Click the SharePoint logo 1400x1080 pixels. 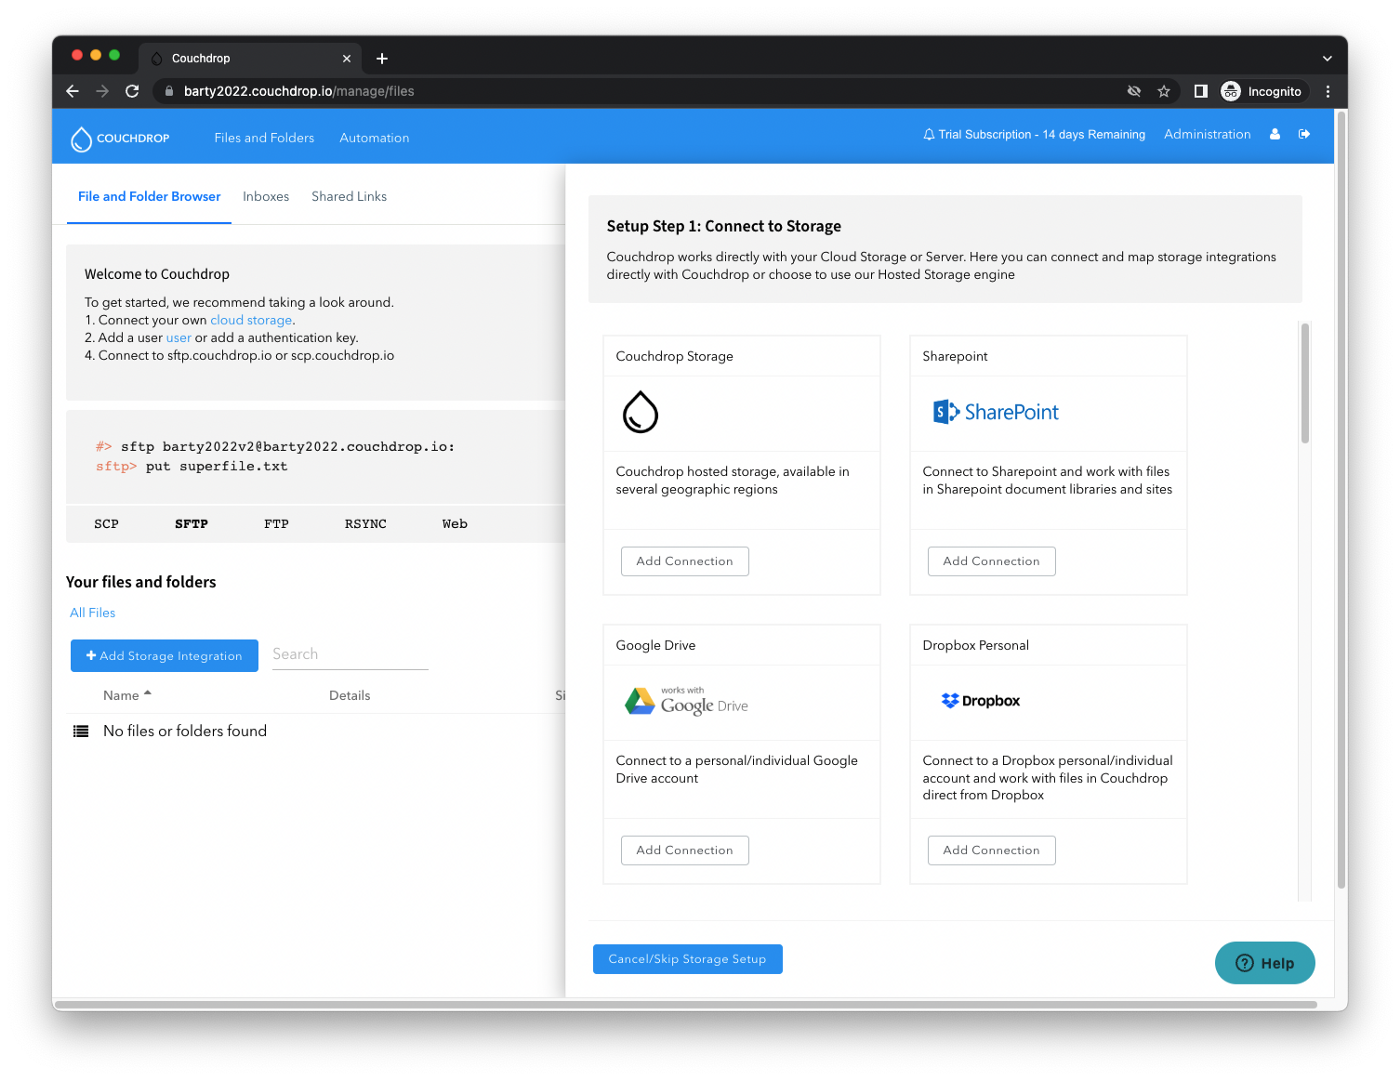[996, 412]
